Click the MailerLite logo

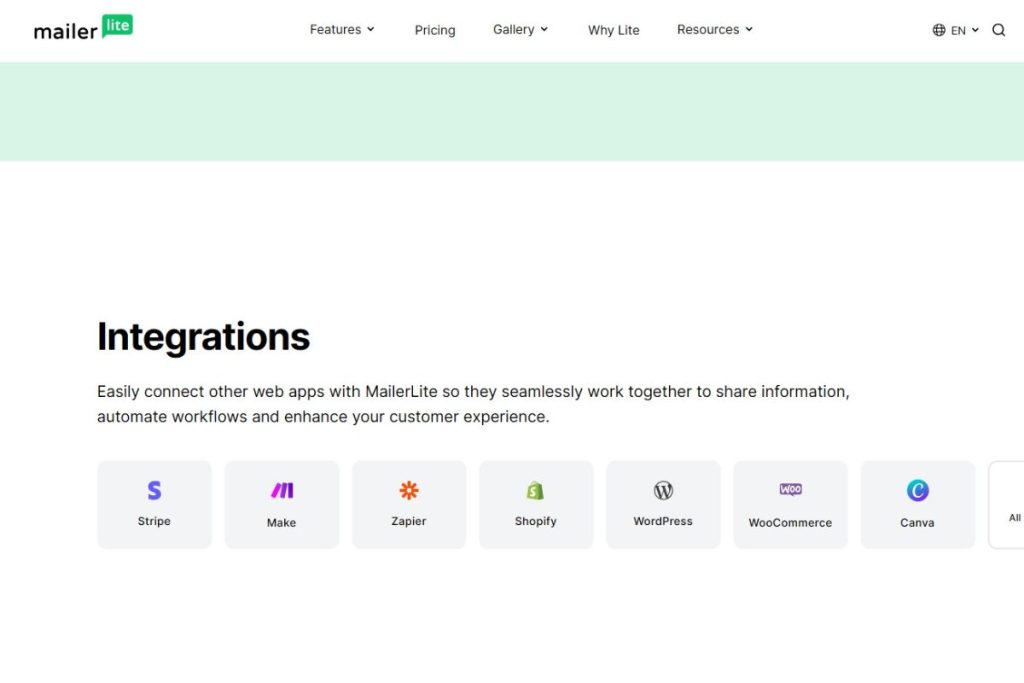pyautogui.click(x=83, y=27)
